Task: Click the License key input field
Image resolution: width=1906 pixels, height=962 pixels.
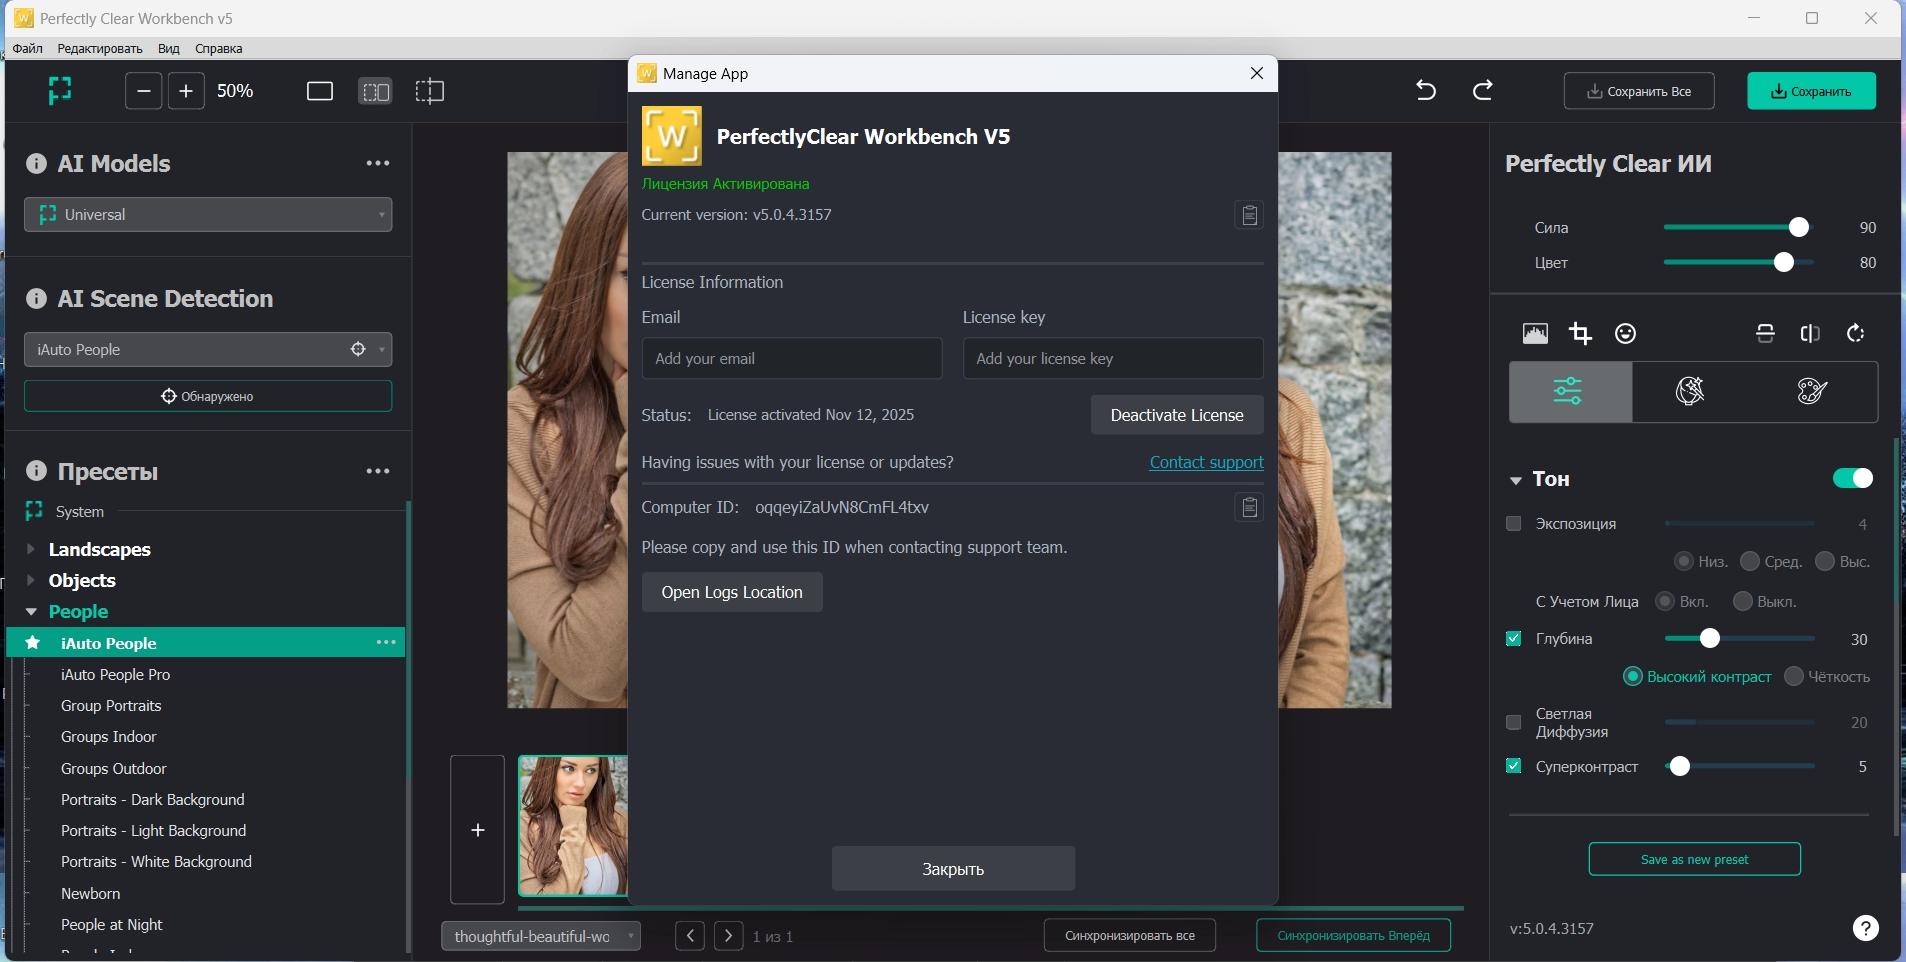Action: click(1113, 358)
